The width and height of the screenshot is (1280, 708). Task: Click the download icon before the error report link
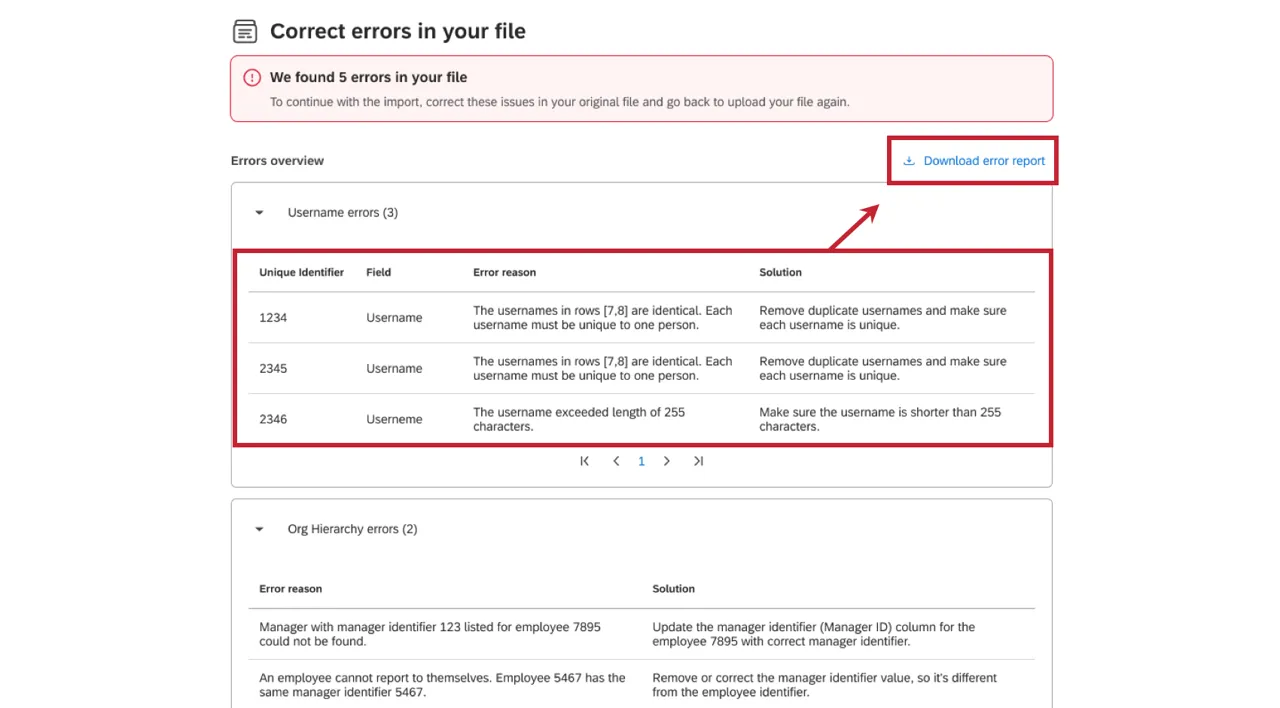[909, 160]
